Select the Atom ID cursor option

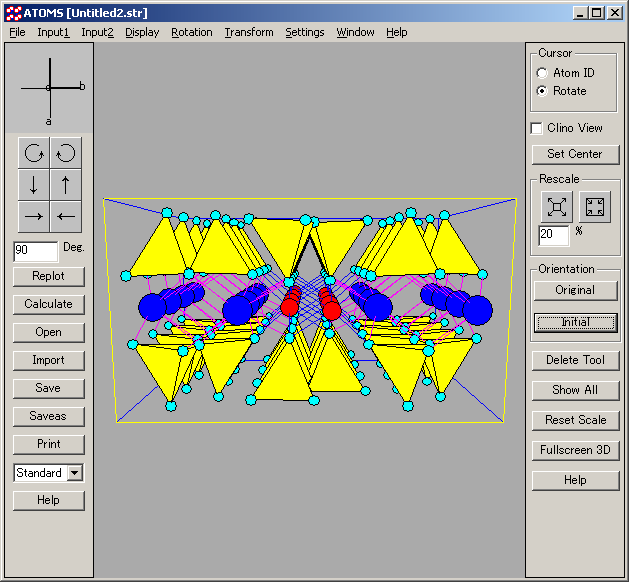543,73
